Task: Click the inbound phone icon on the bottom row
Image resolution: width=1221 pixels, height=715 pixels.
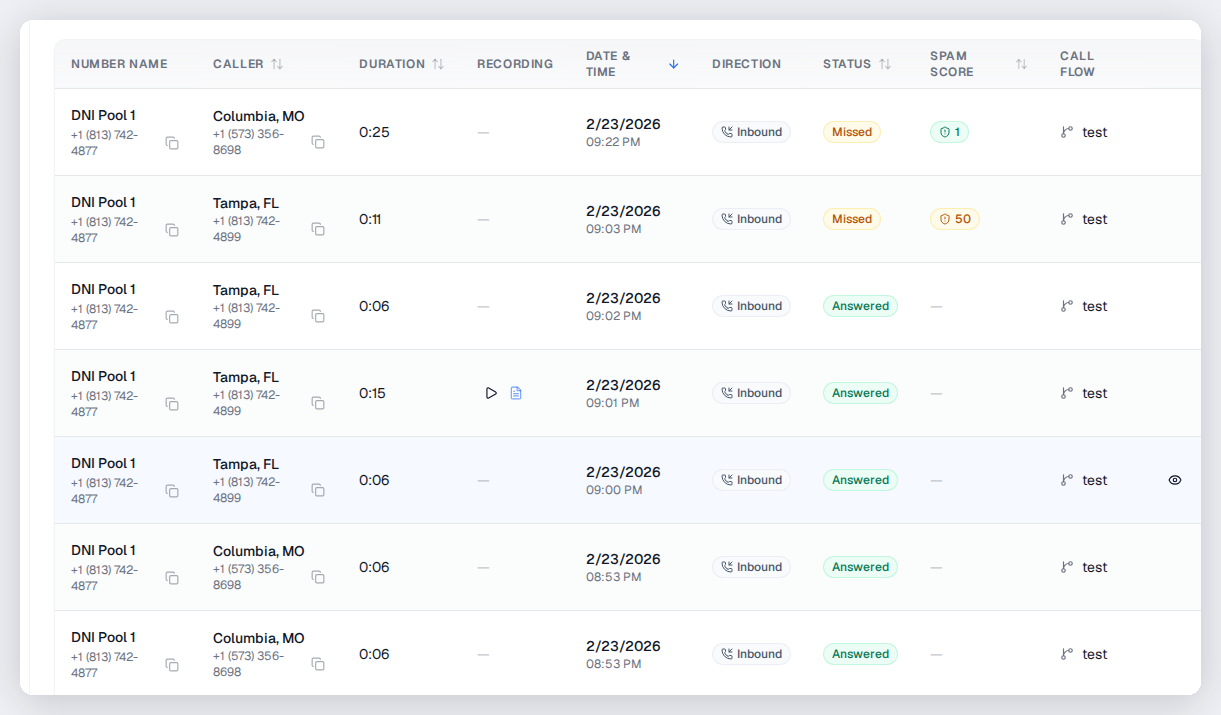Action: click(x=729, y=653)
